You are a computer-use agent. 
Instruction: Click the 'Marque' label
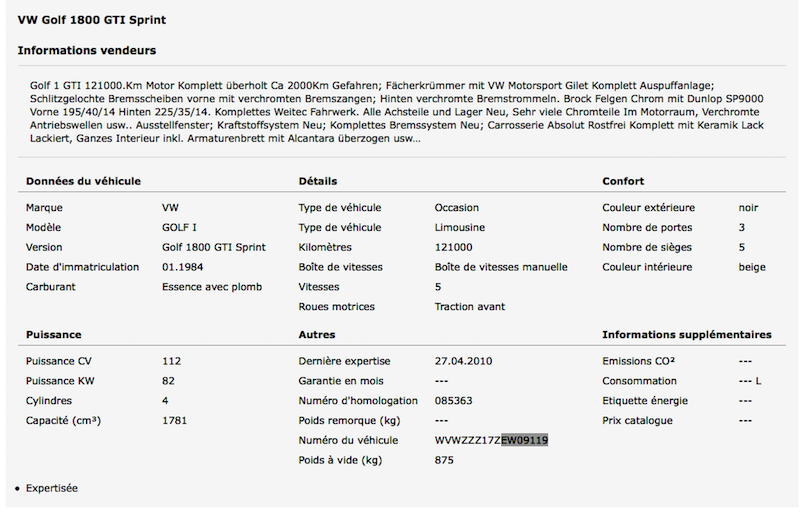coord(44,208)
